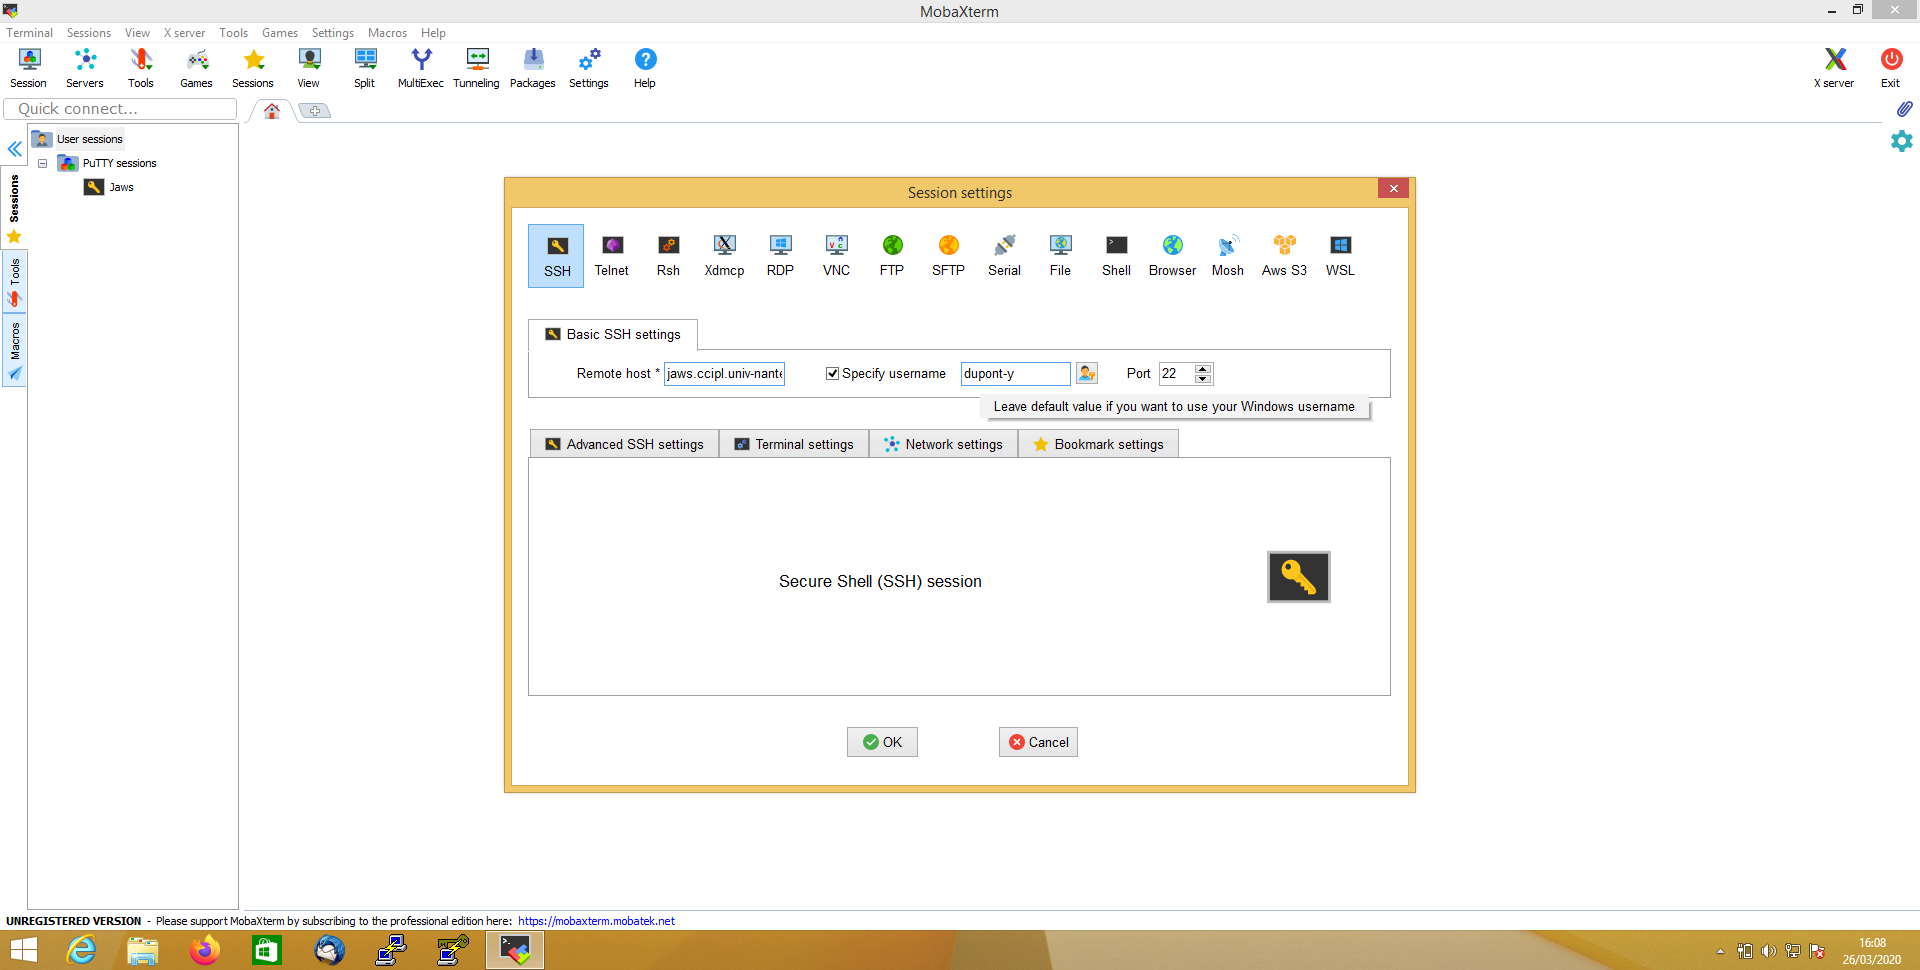Select Aws S3 session type
Screen dimensions: 1920x970
pos(1284,256)
